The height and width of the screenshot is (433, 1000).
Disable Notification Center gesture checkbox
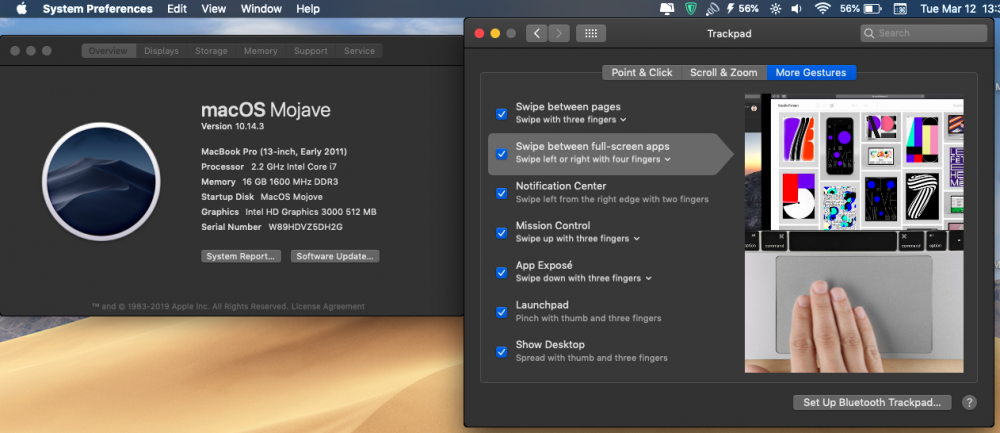501,193
